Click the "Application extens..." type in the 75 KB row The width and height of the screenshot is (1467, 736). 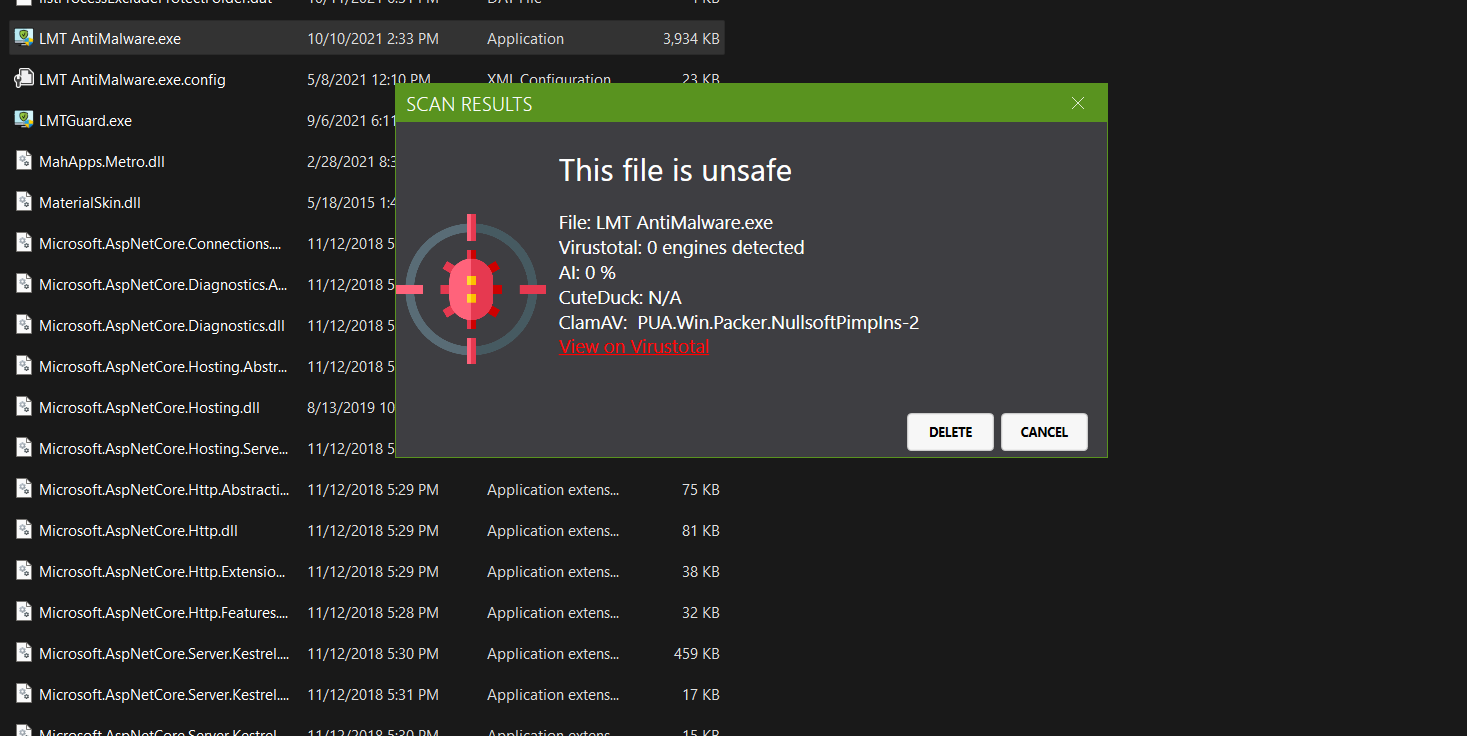click(553, 490)
